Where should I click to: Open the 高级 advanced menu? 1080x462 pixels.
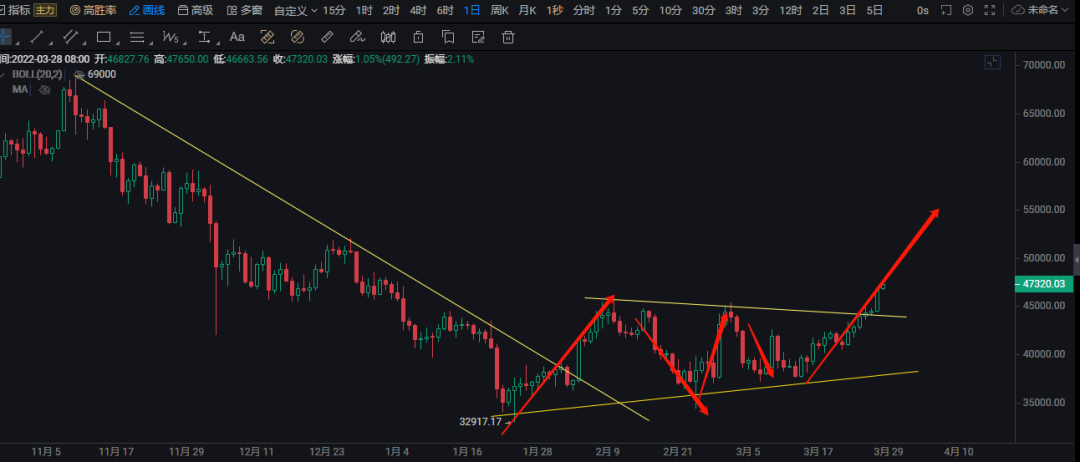click(x=196, y=10)
